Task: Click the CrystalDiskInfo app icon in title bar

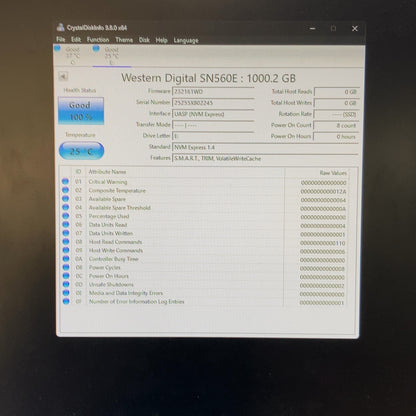Action: [x=60, y=27]
